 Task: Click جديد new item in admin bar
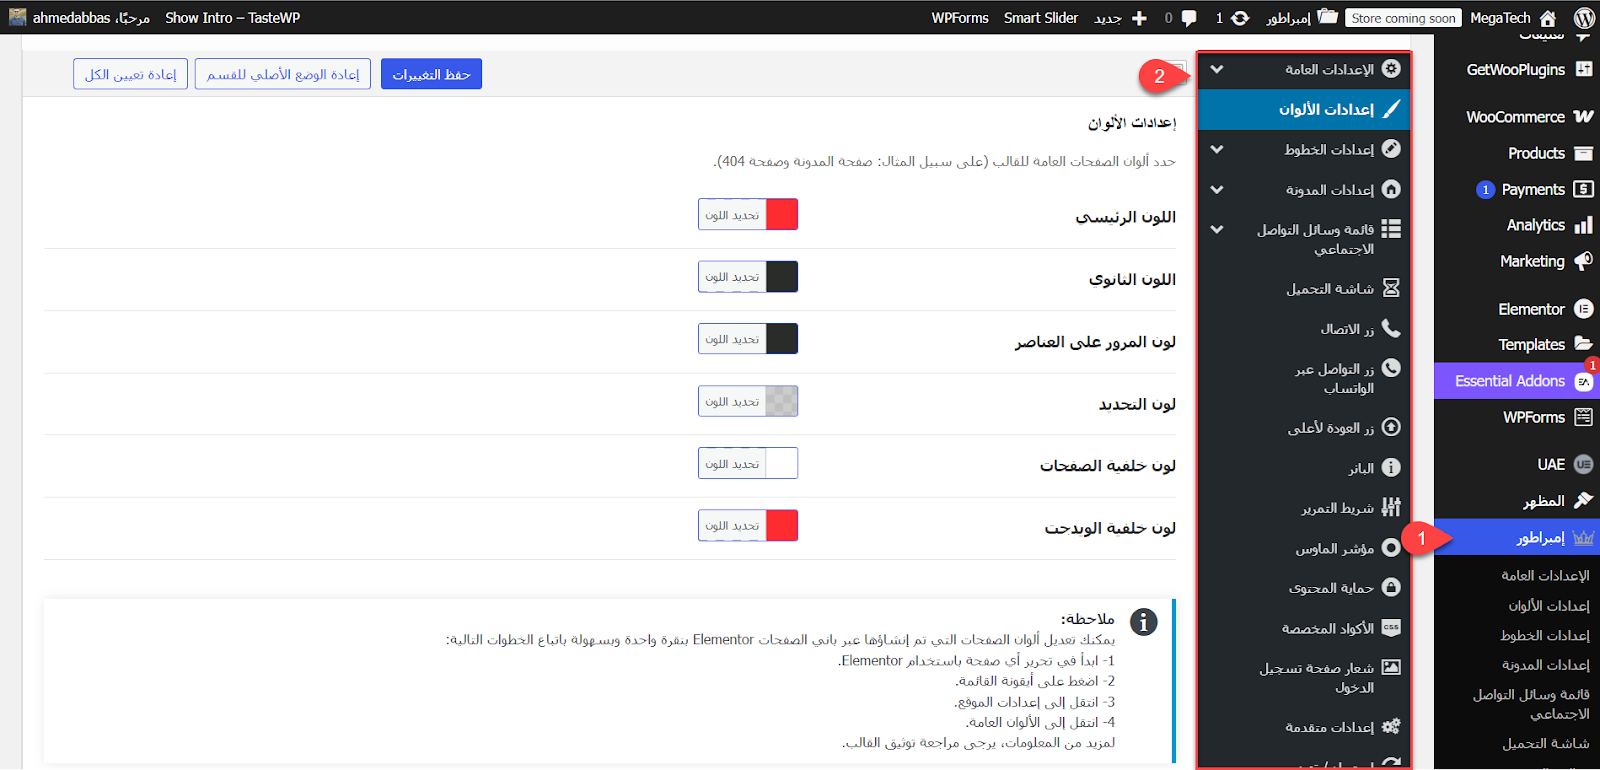click(x=1120, y=18)
